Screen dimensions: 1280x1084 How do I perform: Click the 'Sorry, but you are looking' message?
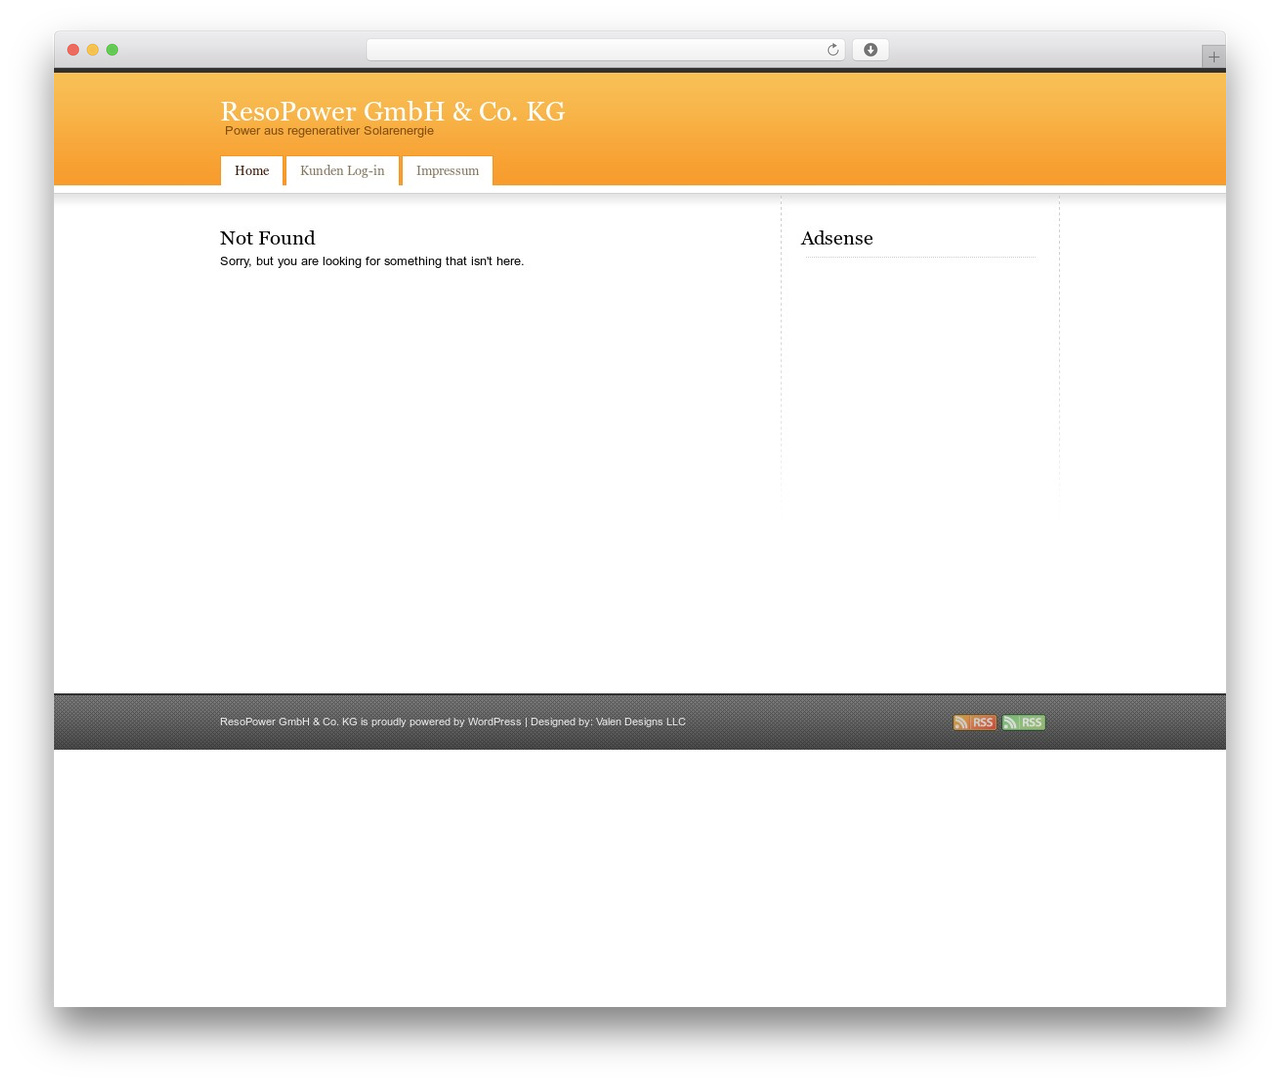372,261
